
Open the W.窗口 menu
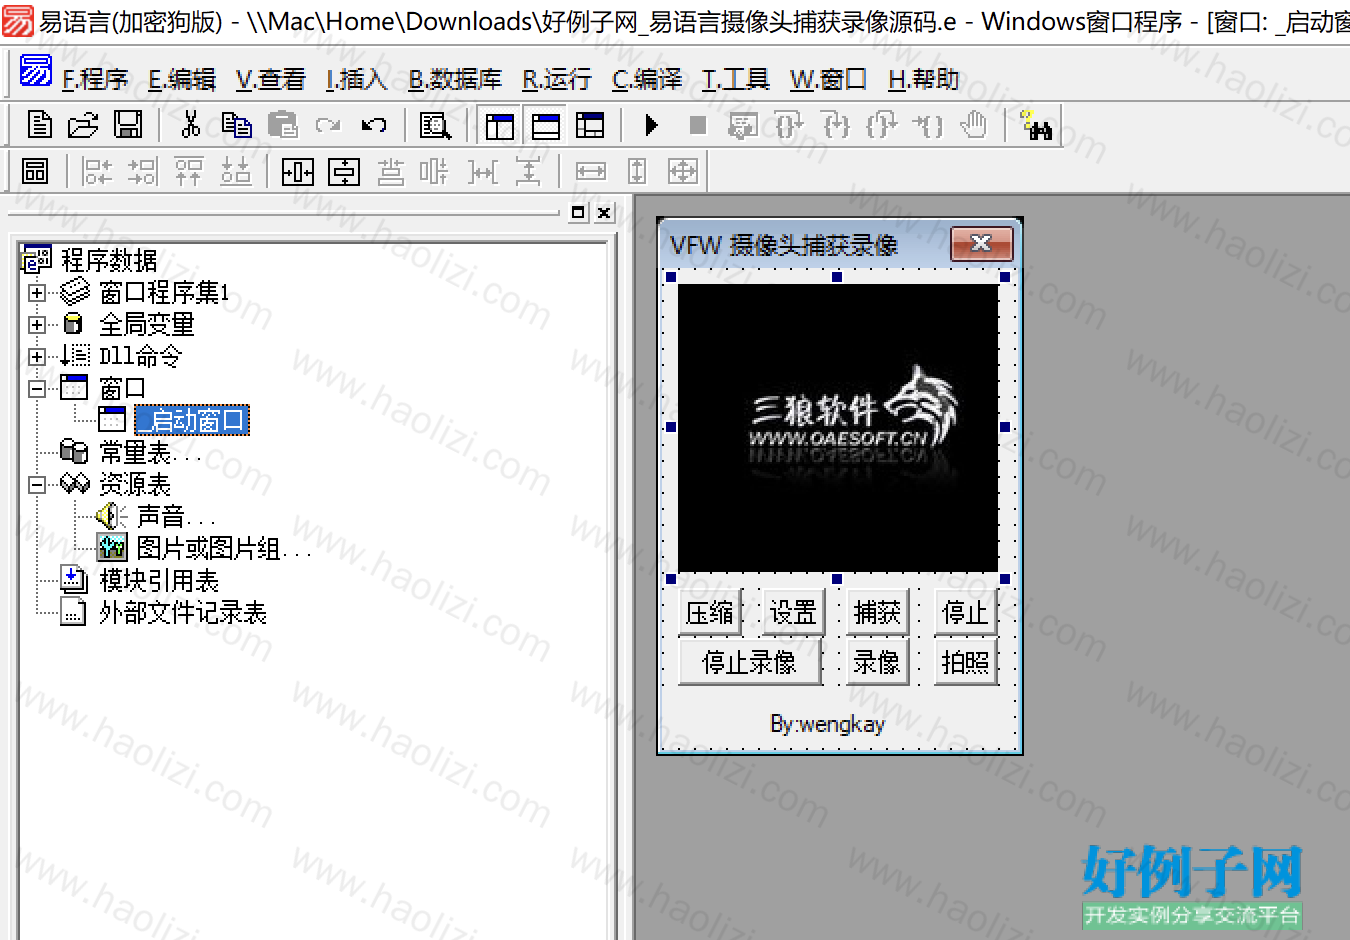pyautogui.click(x=828, y=79)
